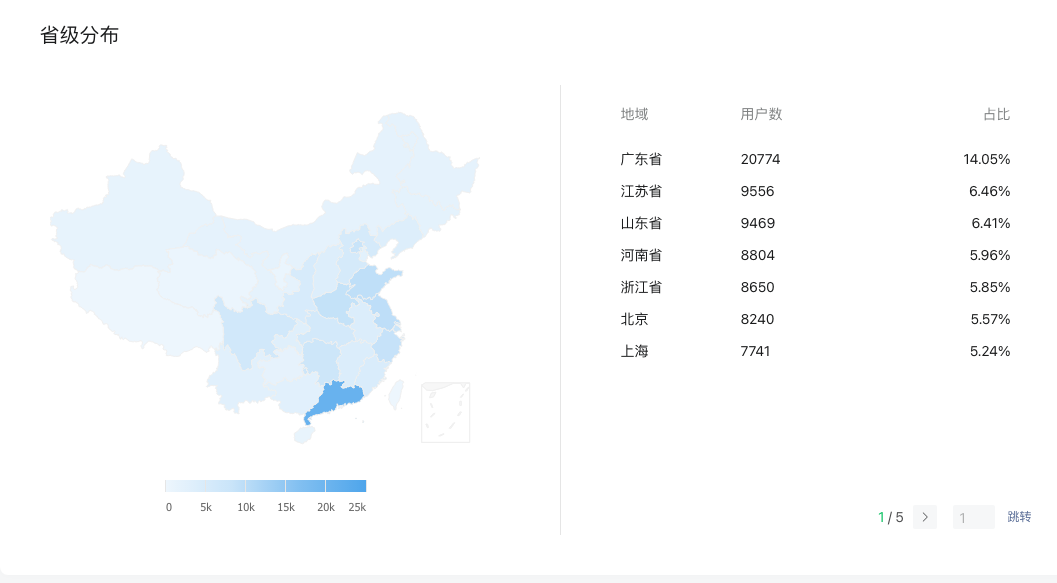The height and width of the screenshot is (583, 1057).
Task: Click the 省级分布 section title
Action: click(80, 35)
